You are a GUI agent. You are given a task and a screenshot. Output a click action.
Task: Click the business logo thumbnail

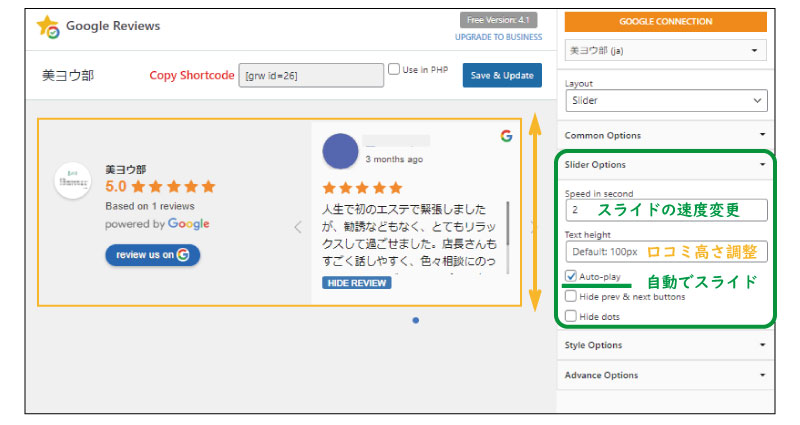point(73,181)
